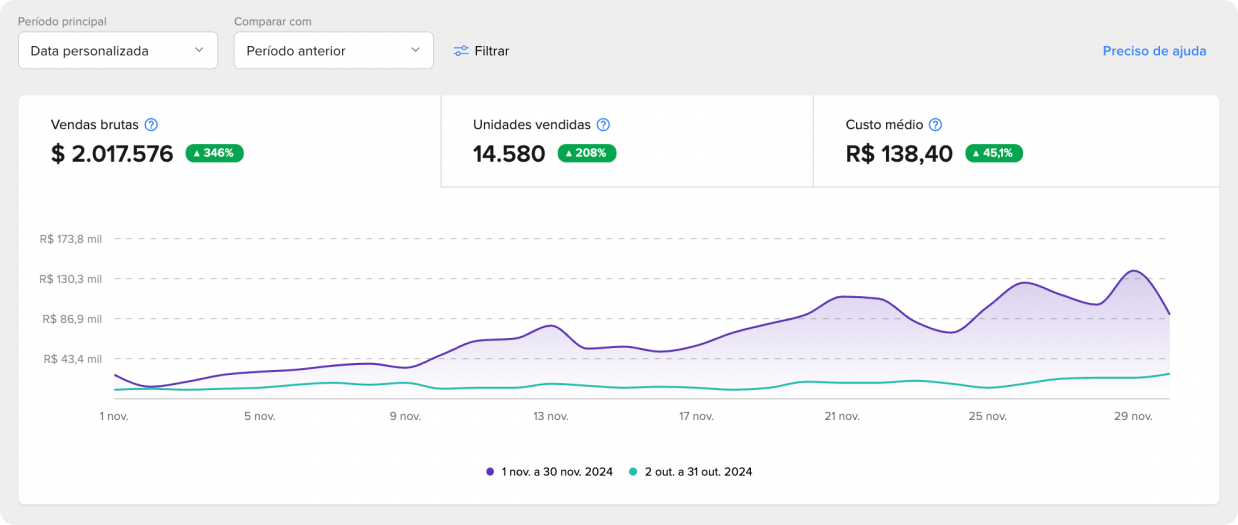1238x525 pixels.
Task: Click the teal legend color dot
Action: pos(633,471)
